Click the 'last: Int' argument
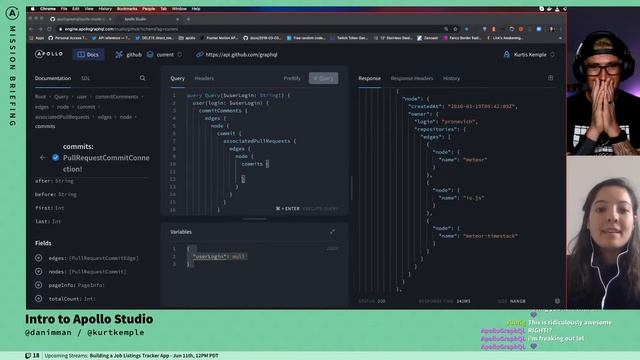This screenshot has height=360, width=640. [48, 221]
